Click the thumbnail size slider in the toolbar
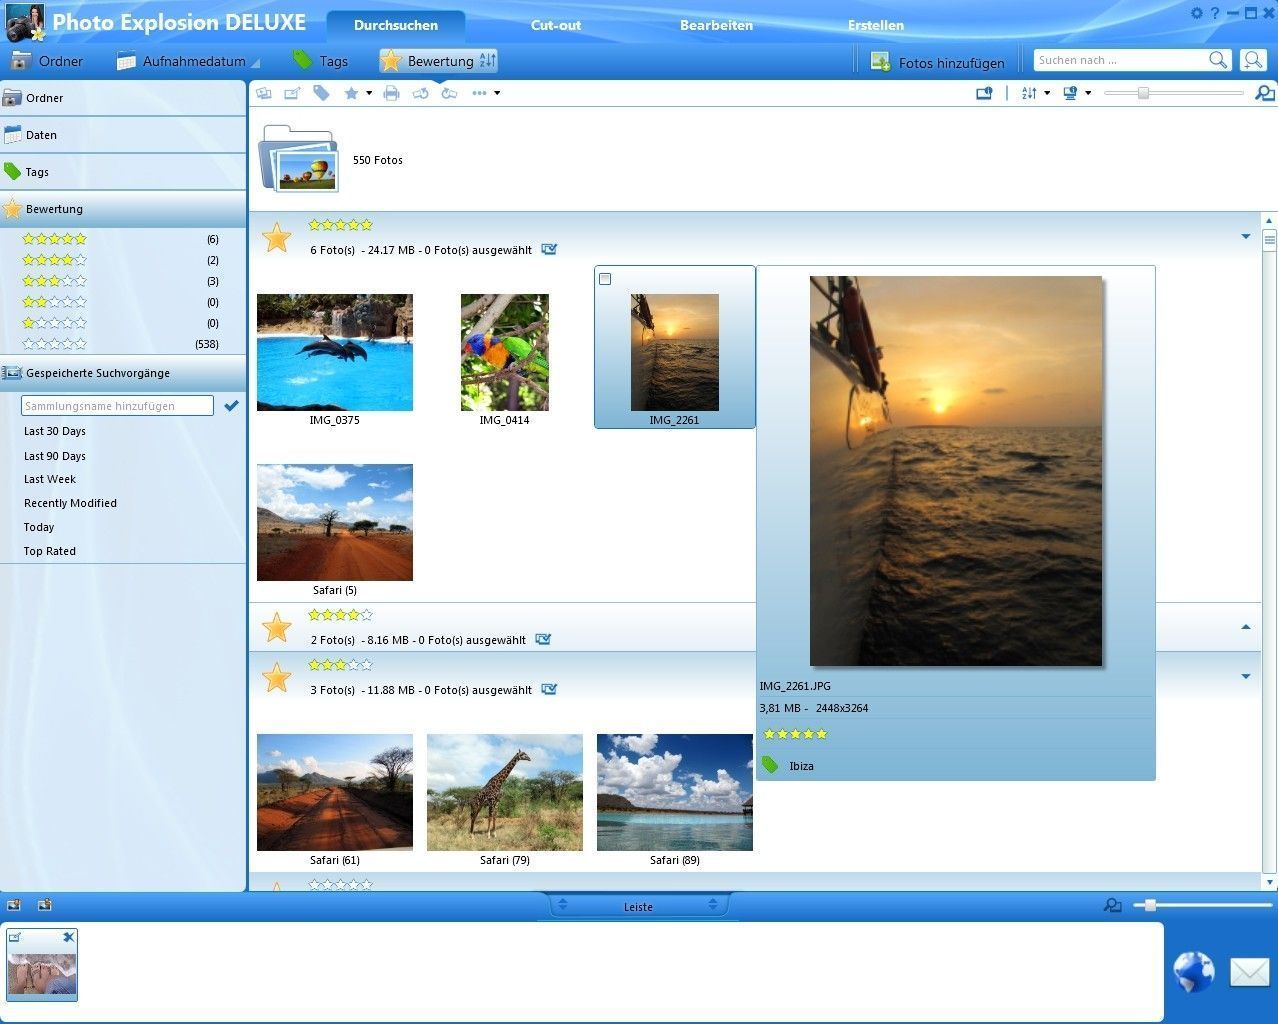 tap(1143, 93)
